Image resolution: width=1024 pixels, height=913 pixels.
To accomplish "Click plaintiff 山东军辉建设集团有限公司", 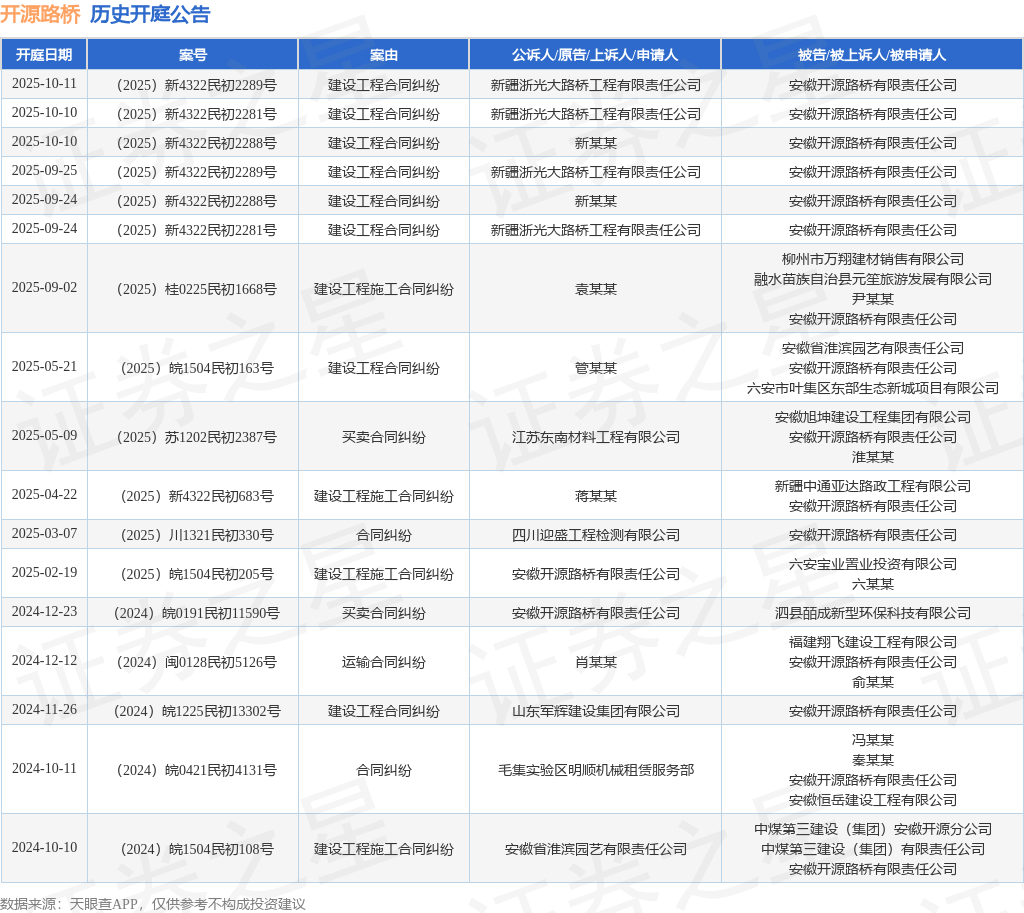I will tap(595, 711).
